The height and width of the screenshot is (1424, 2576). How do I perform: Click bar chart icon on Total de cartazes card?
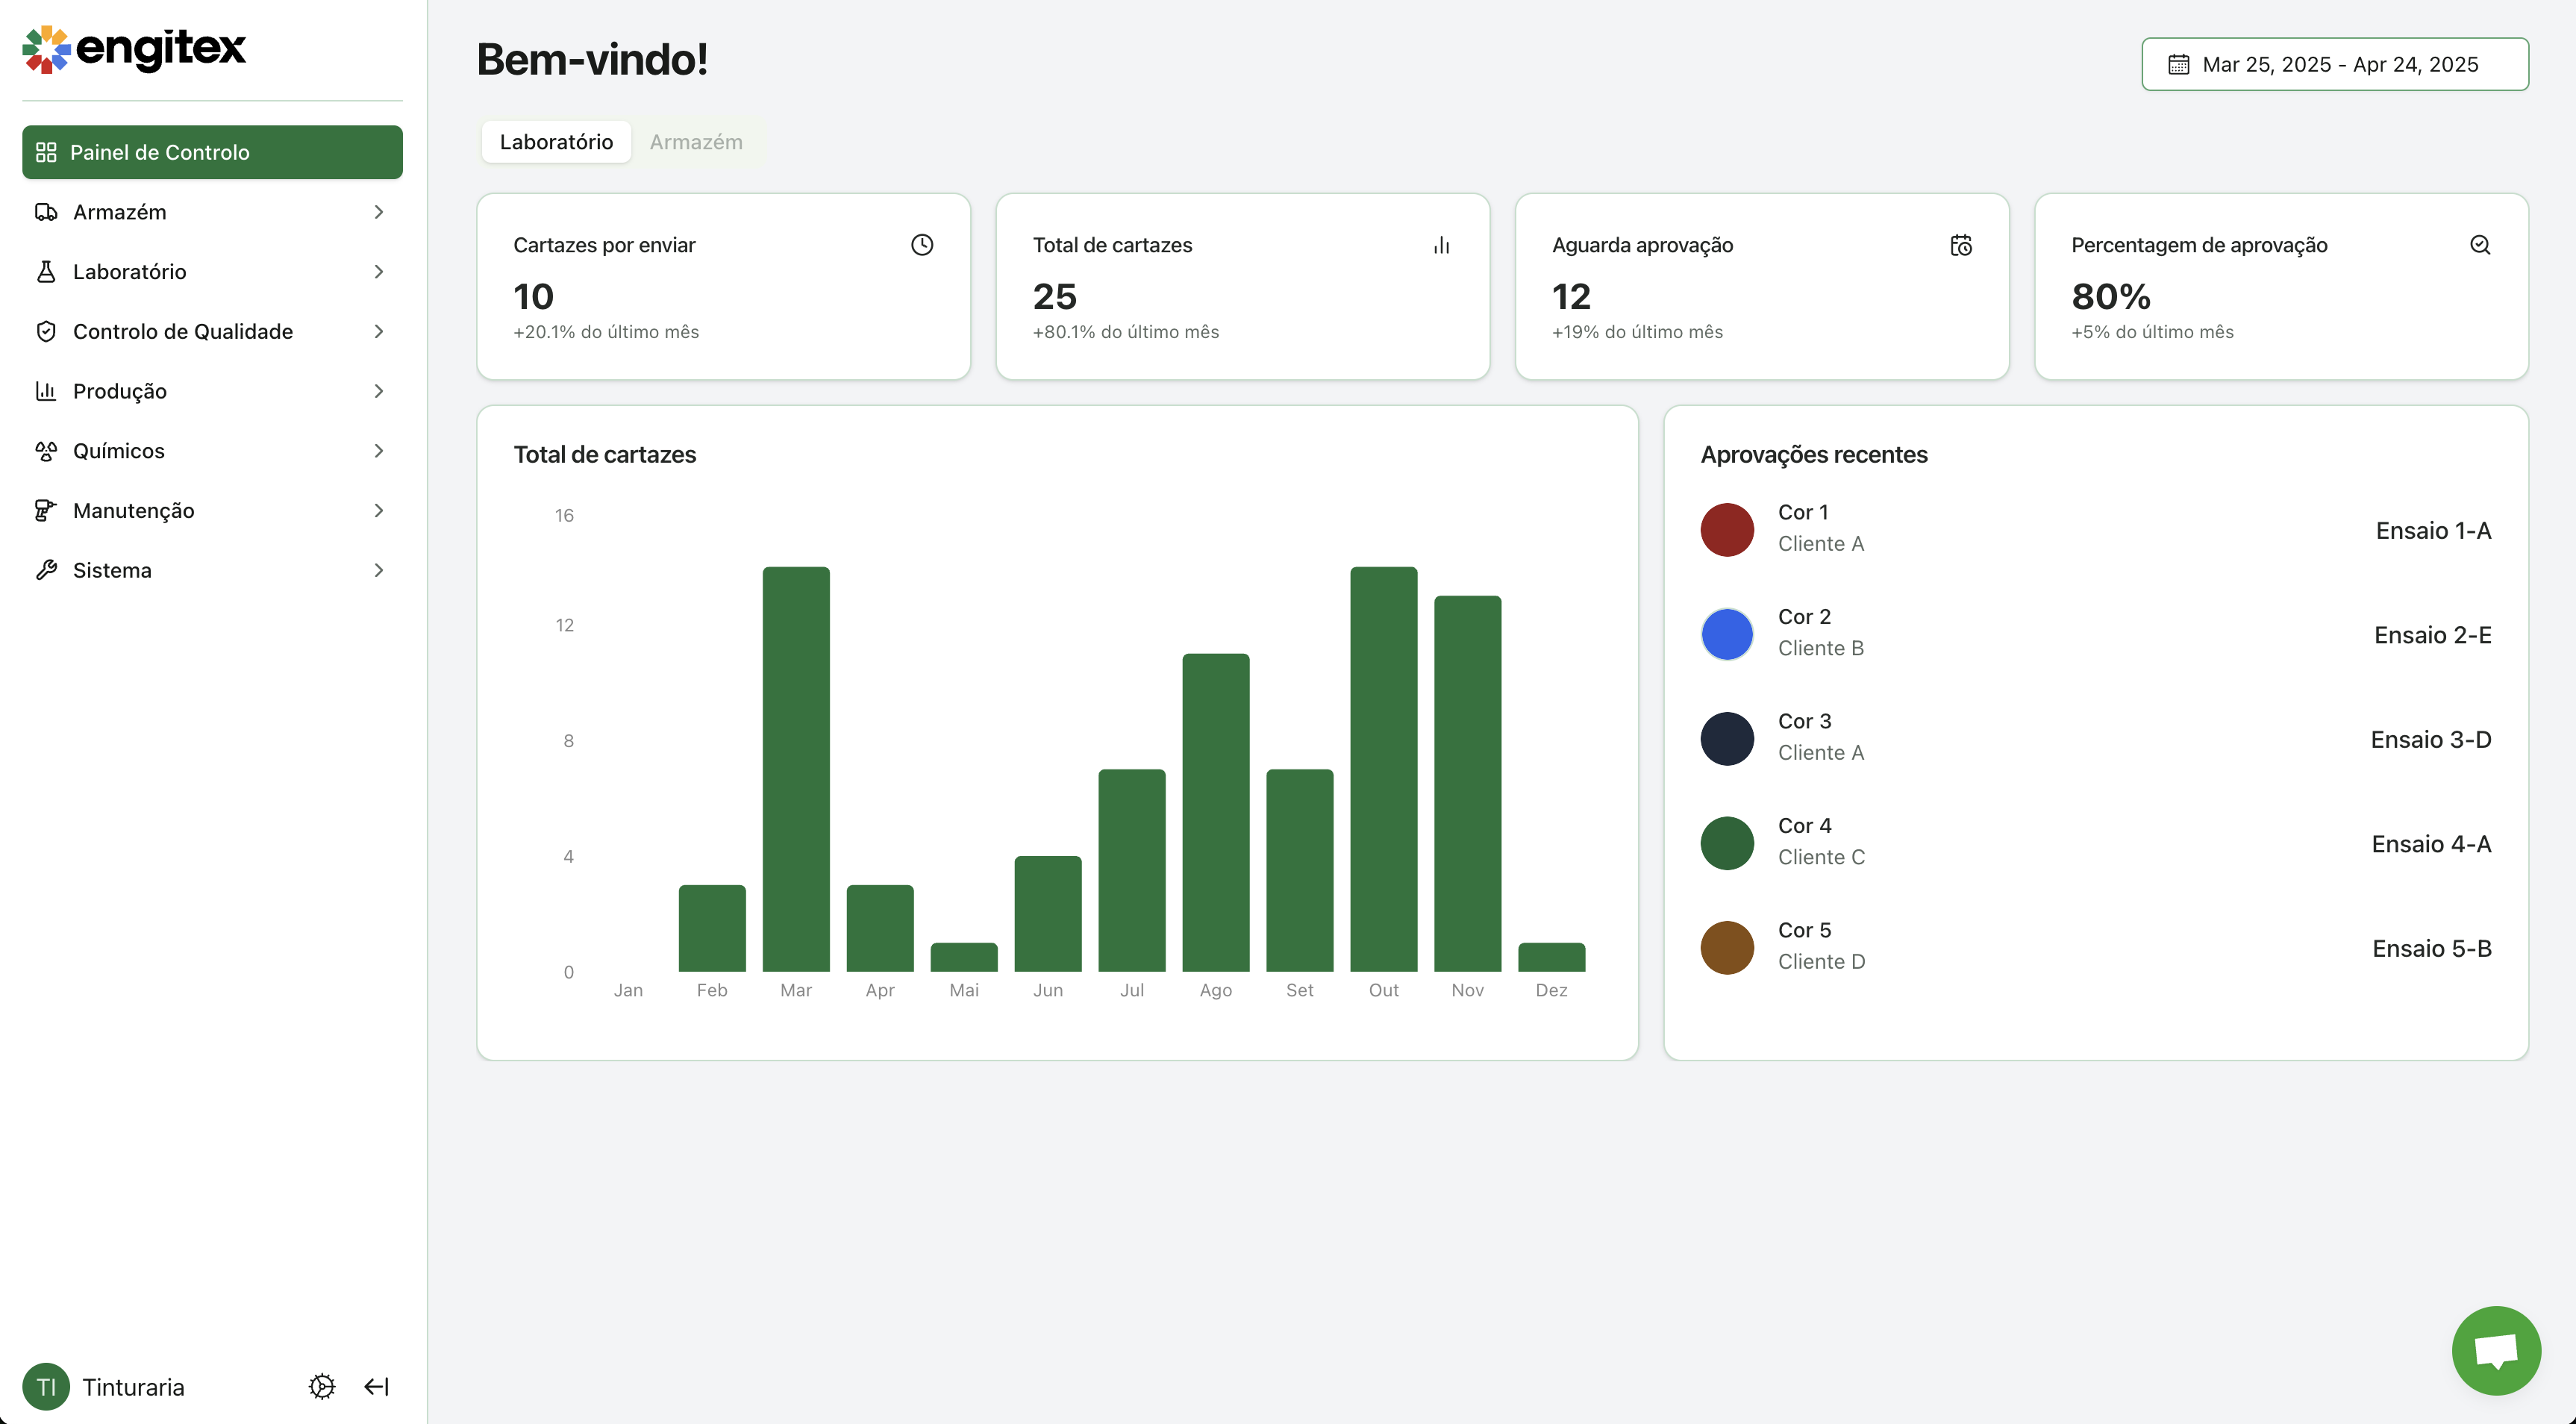(1441, 245)
